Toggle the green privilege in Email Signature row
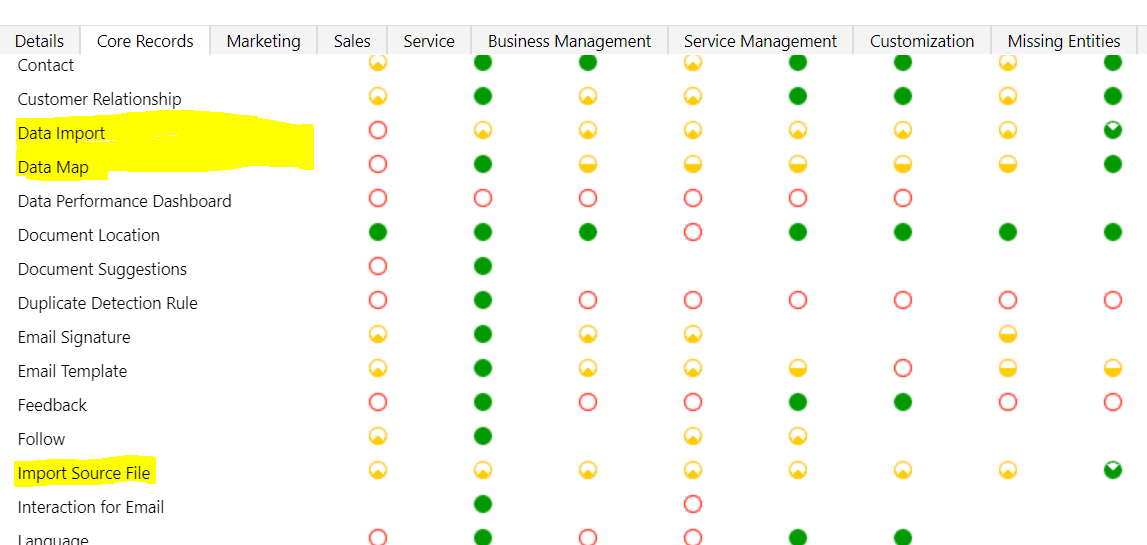Image resolution: width=1147 pixels, height=545 pixels. (x=483, y=334)
